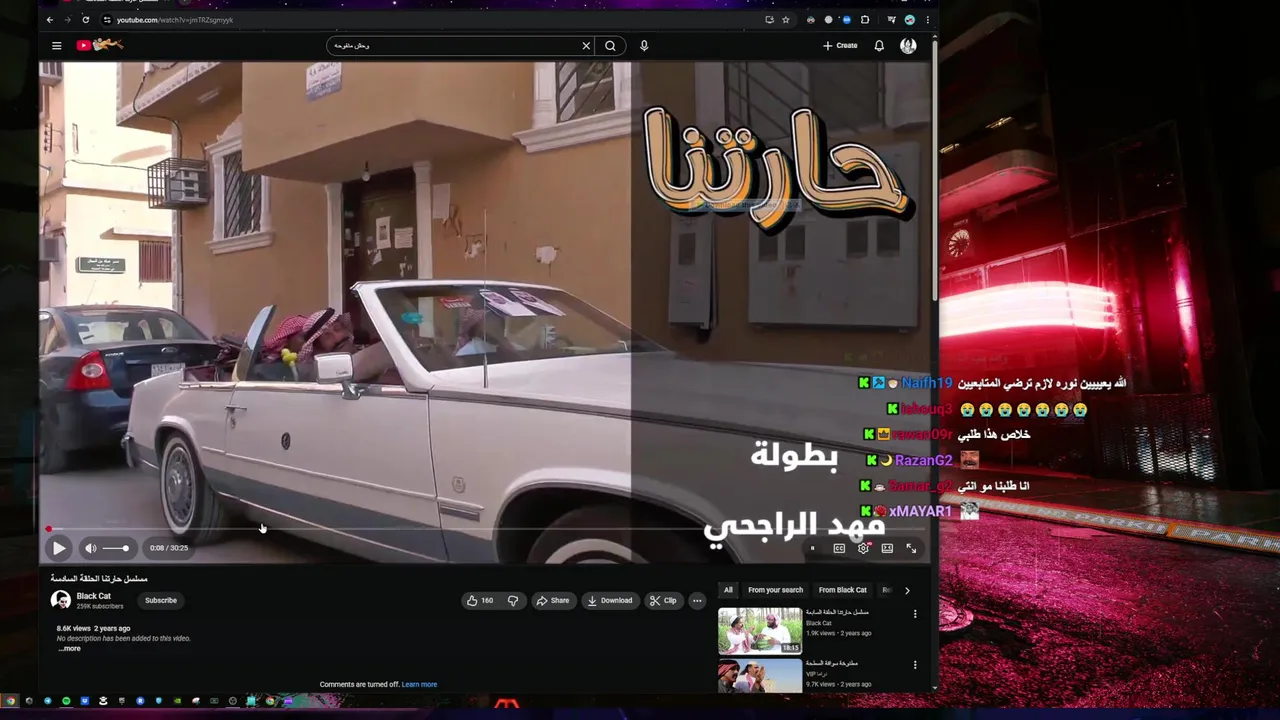Click xMAYAR1 username in chat overlay
This screenshot has height=720, width=1280.
point(920,511)
